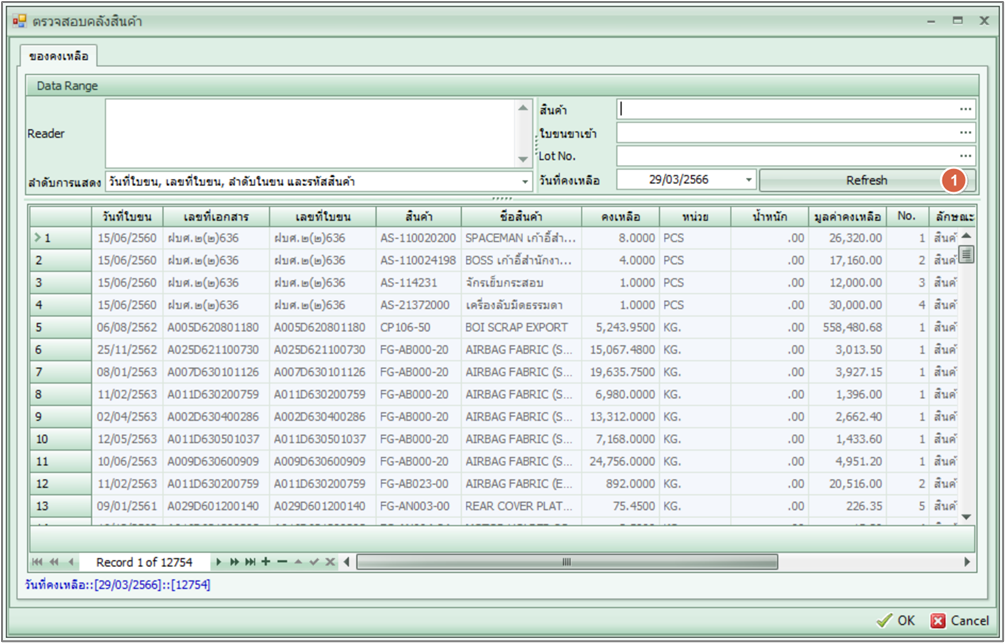1005x643 pixels.
Task: Add new record with plus icon
Action: [266, 562]
